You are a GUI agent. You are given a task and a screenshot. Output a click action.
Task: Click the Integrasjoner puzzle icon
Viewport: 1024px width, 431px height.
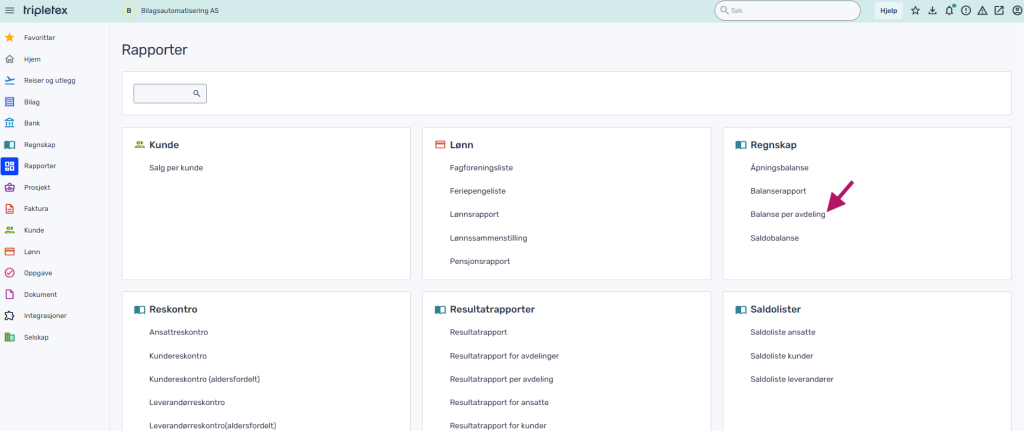(9, 315)
